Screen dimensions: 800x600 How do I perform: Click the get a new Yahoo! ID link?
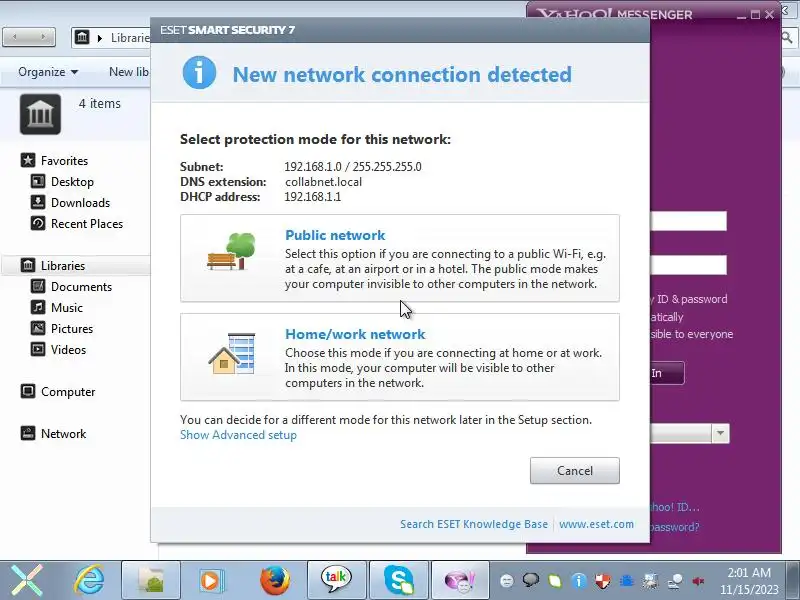click(674, 507)
